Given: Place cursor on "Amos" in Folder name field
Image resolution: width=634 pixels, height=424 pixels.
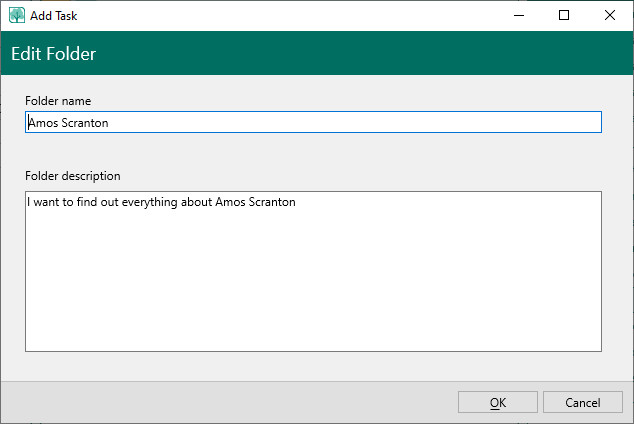Looking at the screenshot, I should 42,122.
